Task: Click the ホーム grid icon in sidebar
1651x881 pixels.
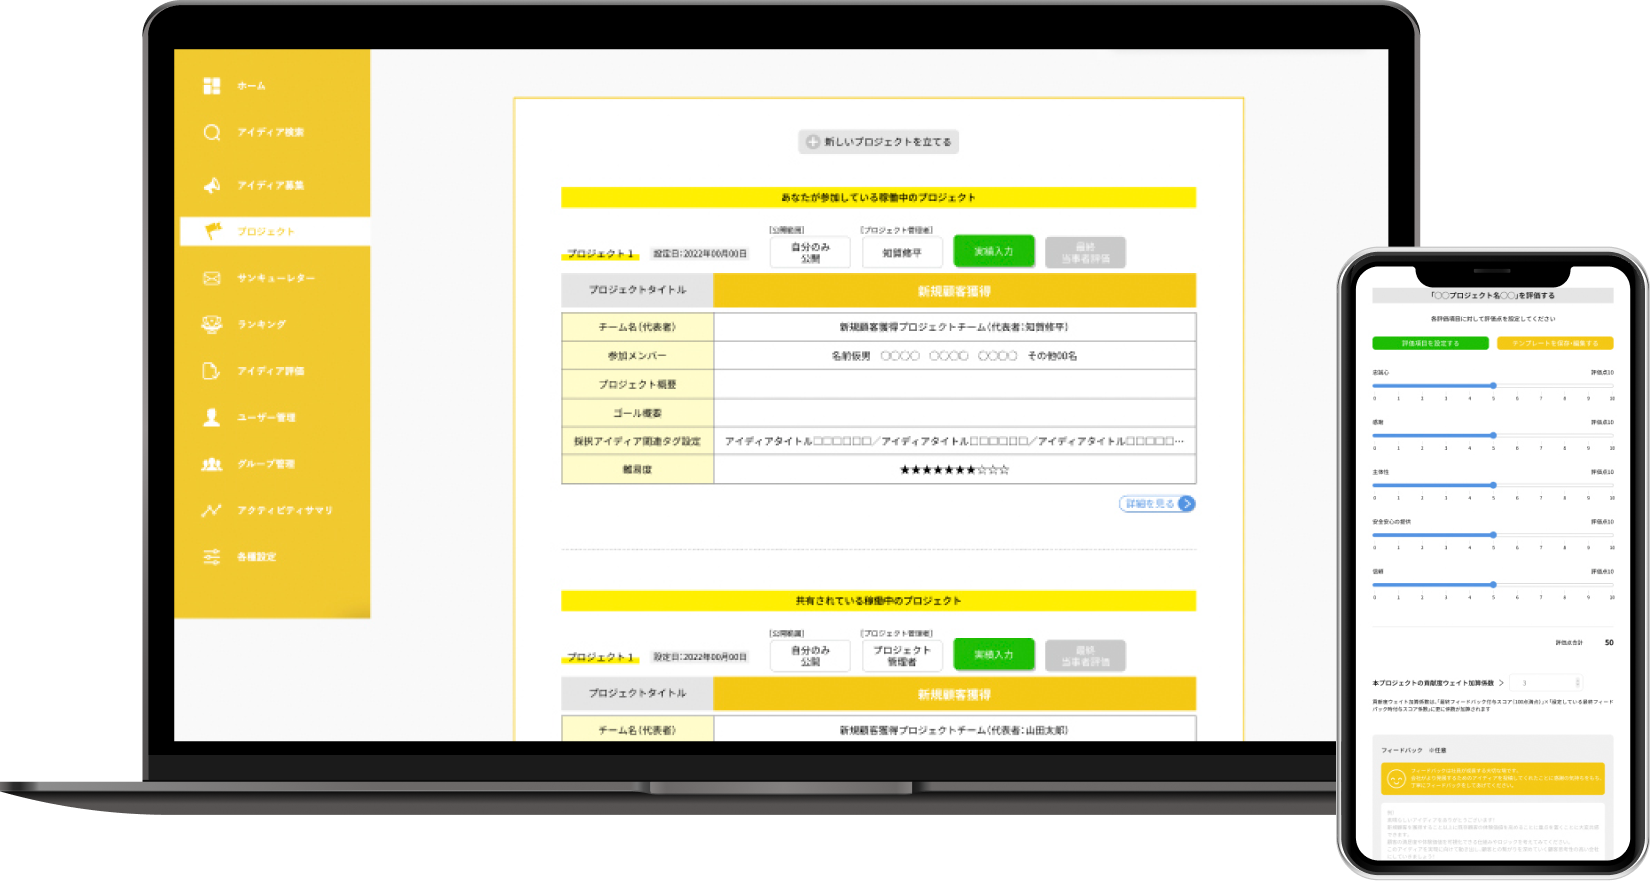Action: tap(211, 86)
